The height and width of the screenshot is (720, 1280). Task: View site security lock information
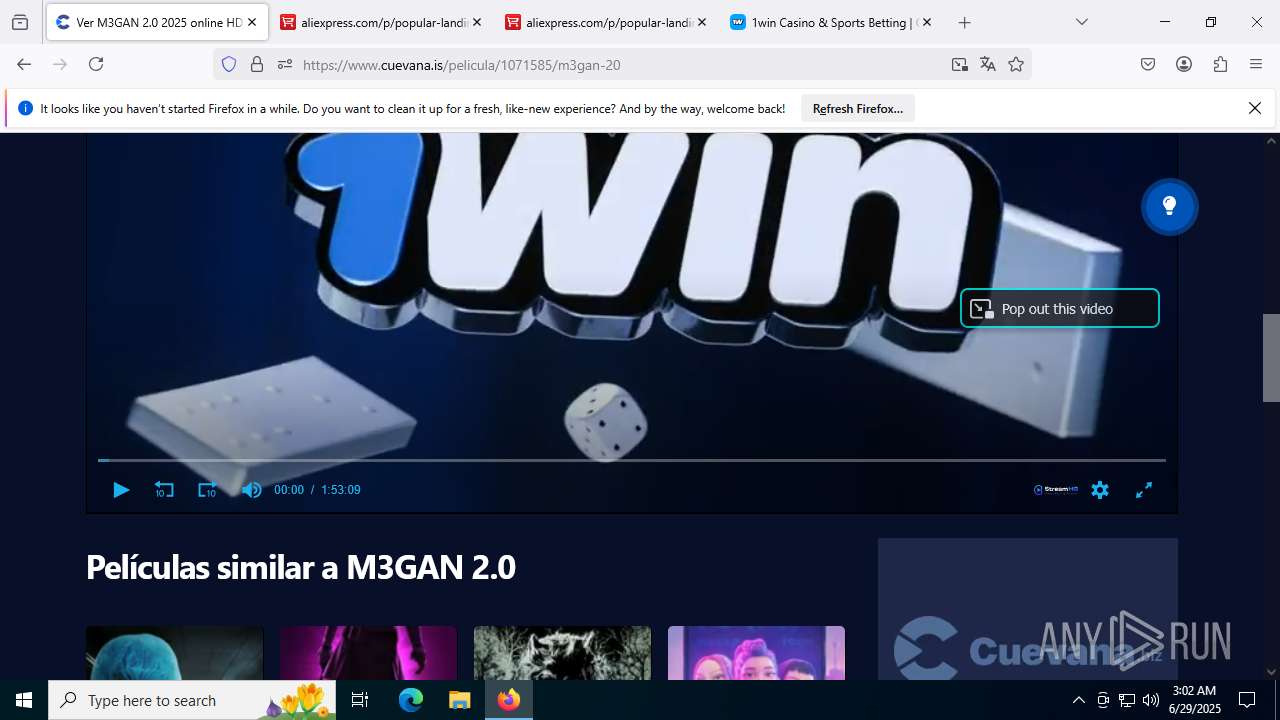257,64
